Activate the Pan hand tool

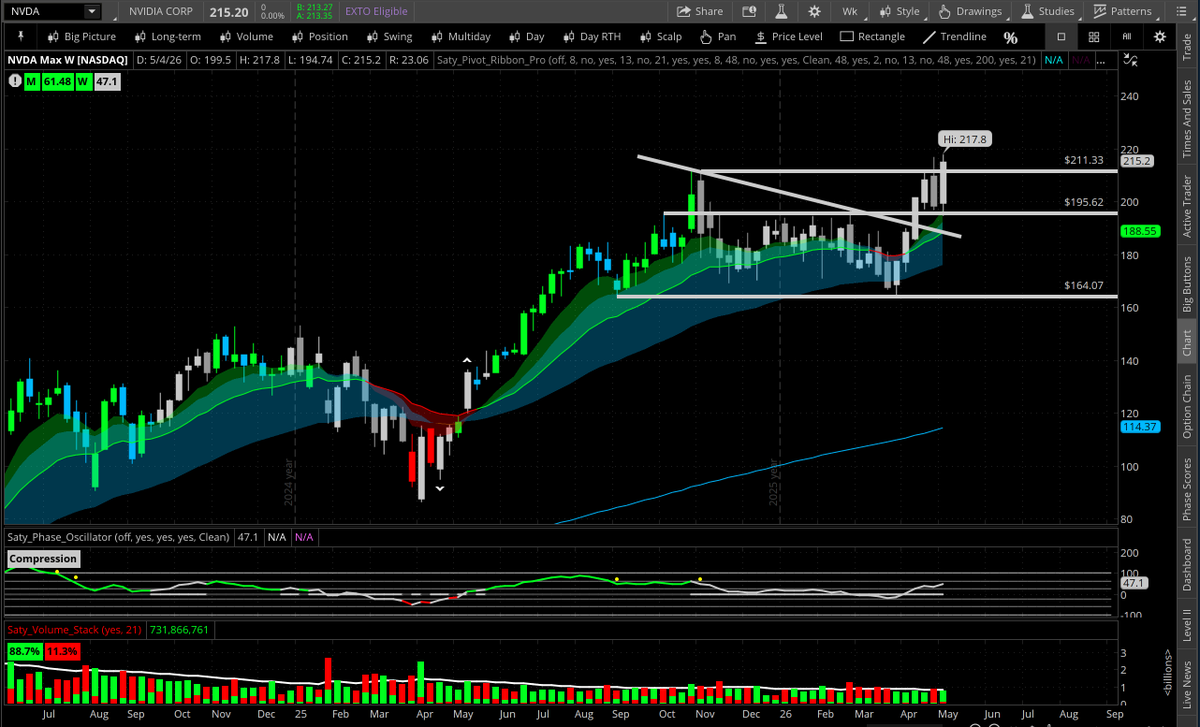point(718,37)
